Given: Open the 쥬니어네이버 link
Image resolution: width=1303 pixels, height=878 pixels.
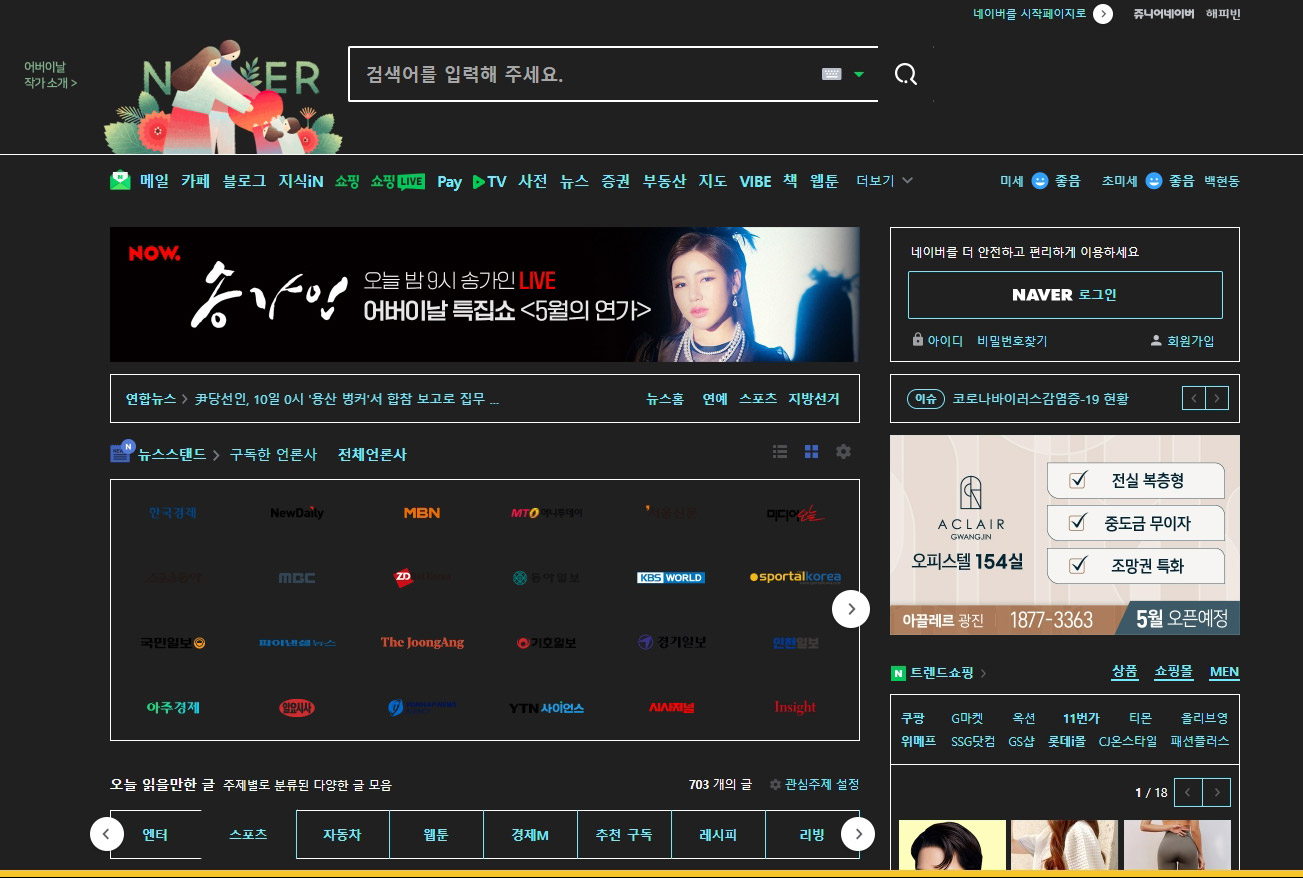Looking at the screenshot, I should [1163, 14].
